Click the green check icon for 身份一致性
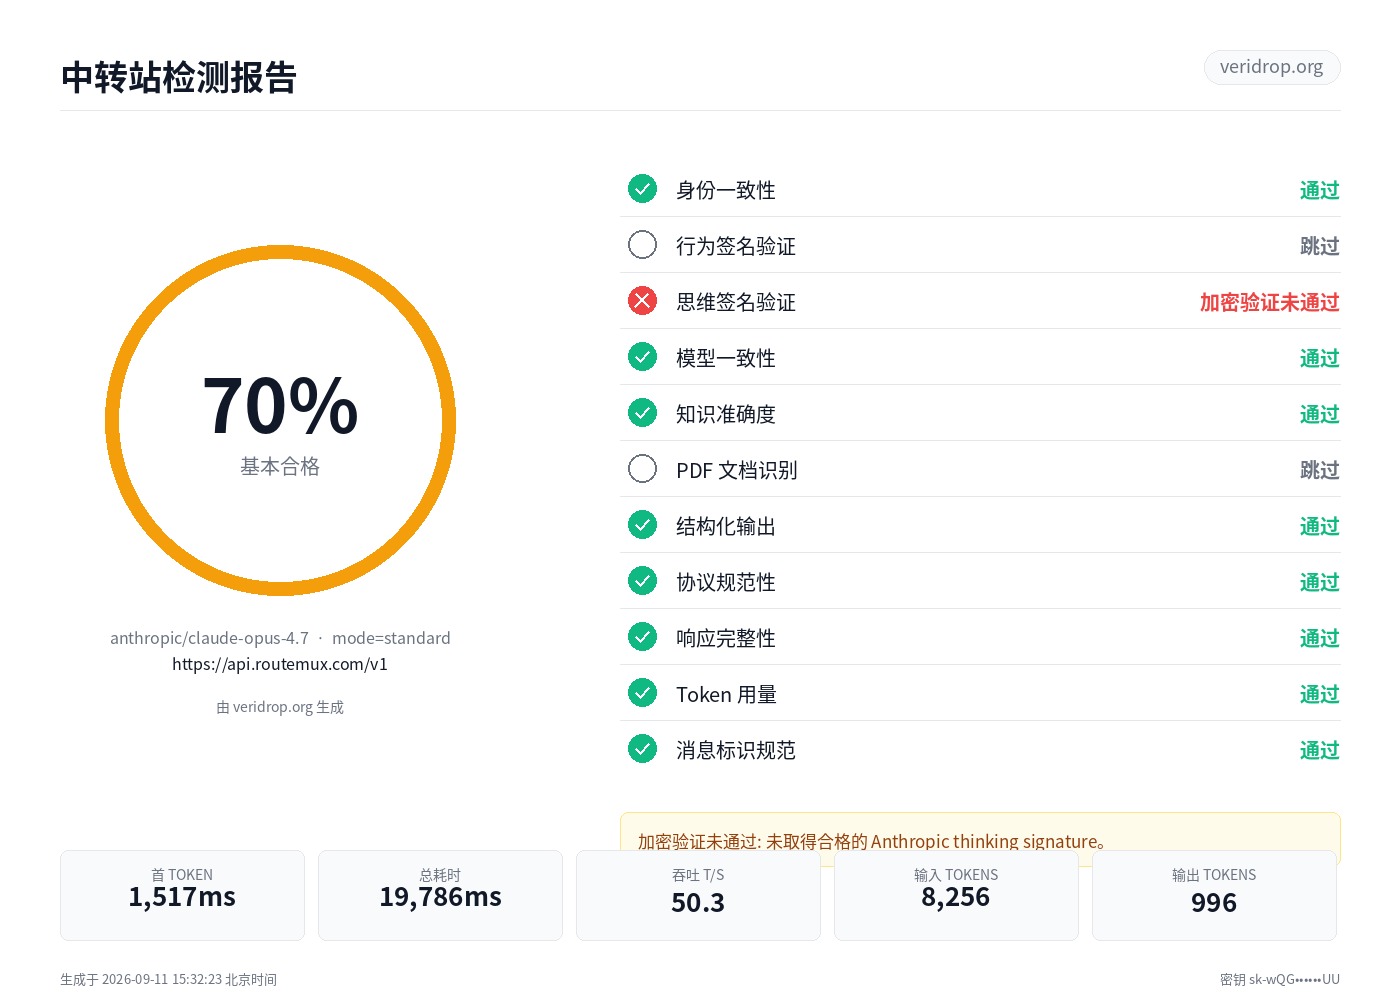This screenshot has width=1400, height=1000. [x=642, y=189]
